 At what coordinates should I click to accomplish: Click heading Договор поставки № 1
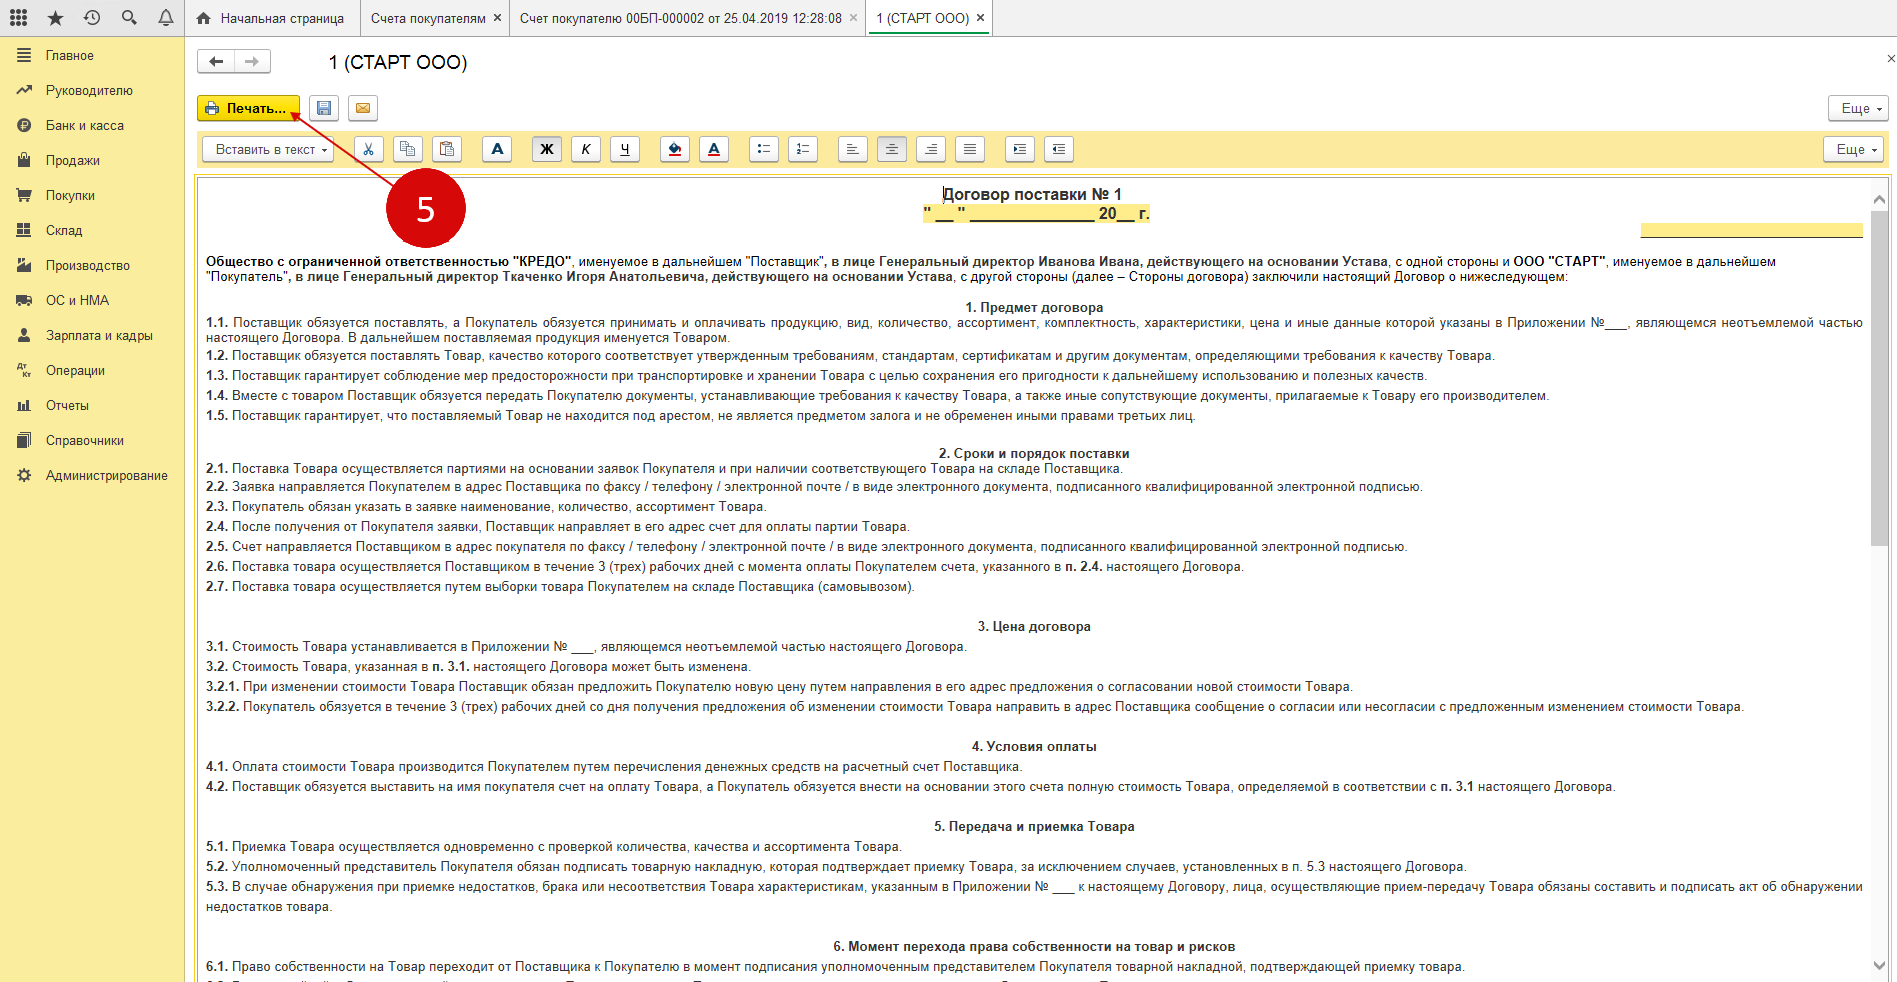(x=1033, y=194)
